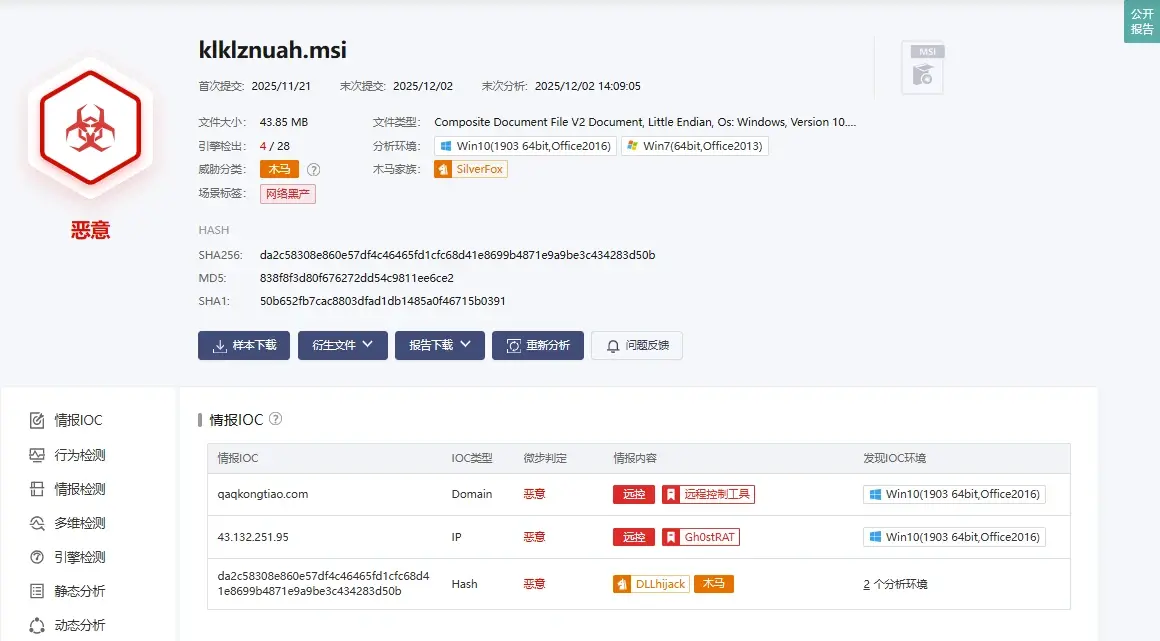This screenshot has width=1160, height=641.
Task: Click the Windows 7 logo in Win7 environment tab
Action: pyautogui.click(x=633, y=146)
